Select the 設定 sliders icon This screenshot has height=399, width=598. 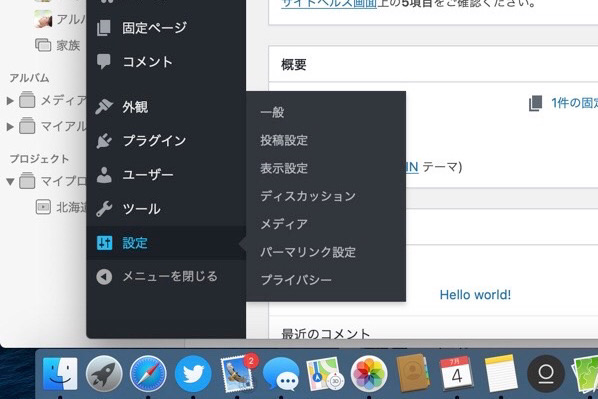pyautogui.click(x=104, y=243)
